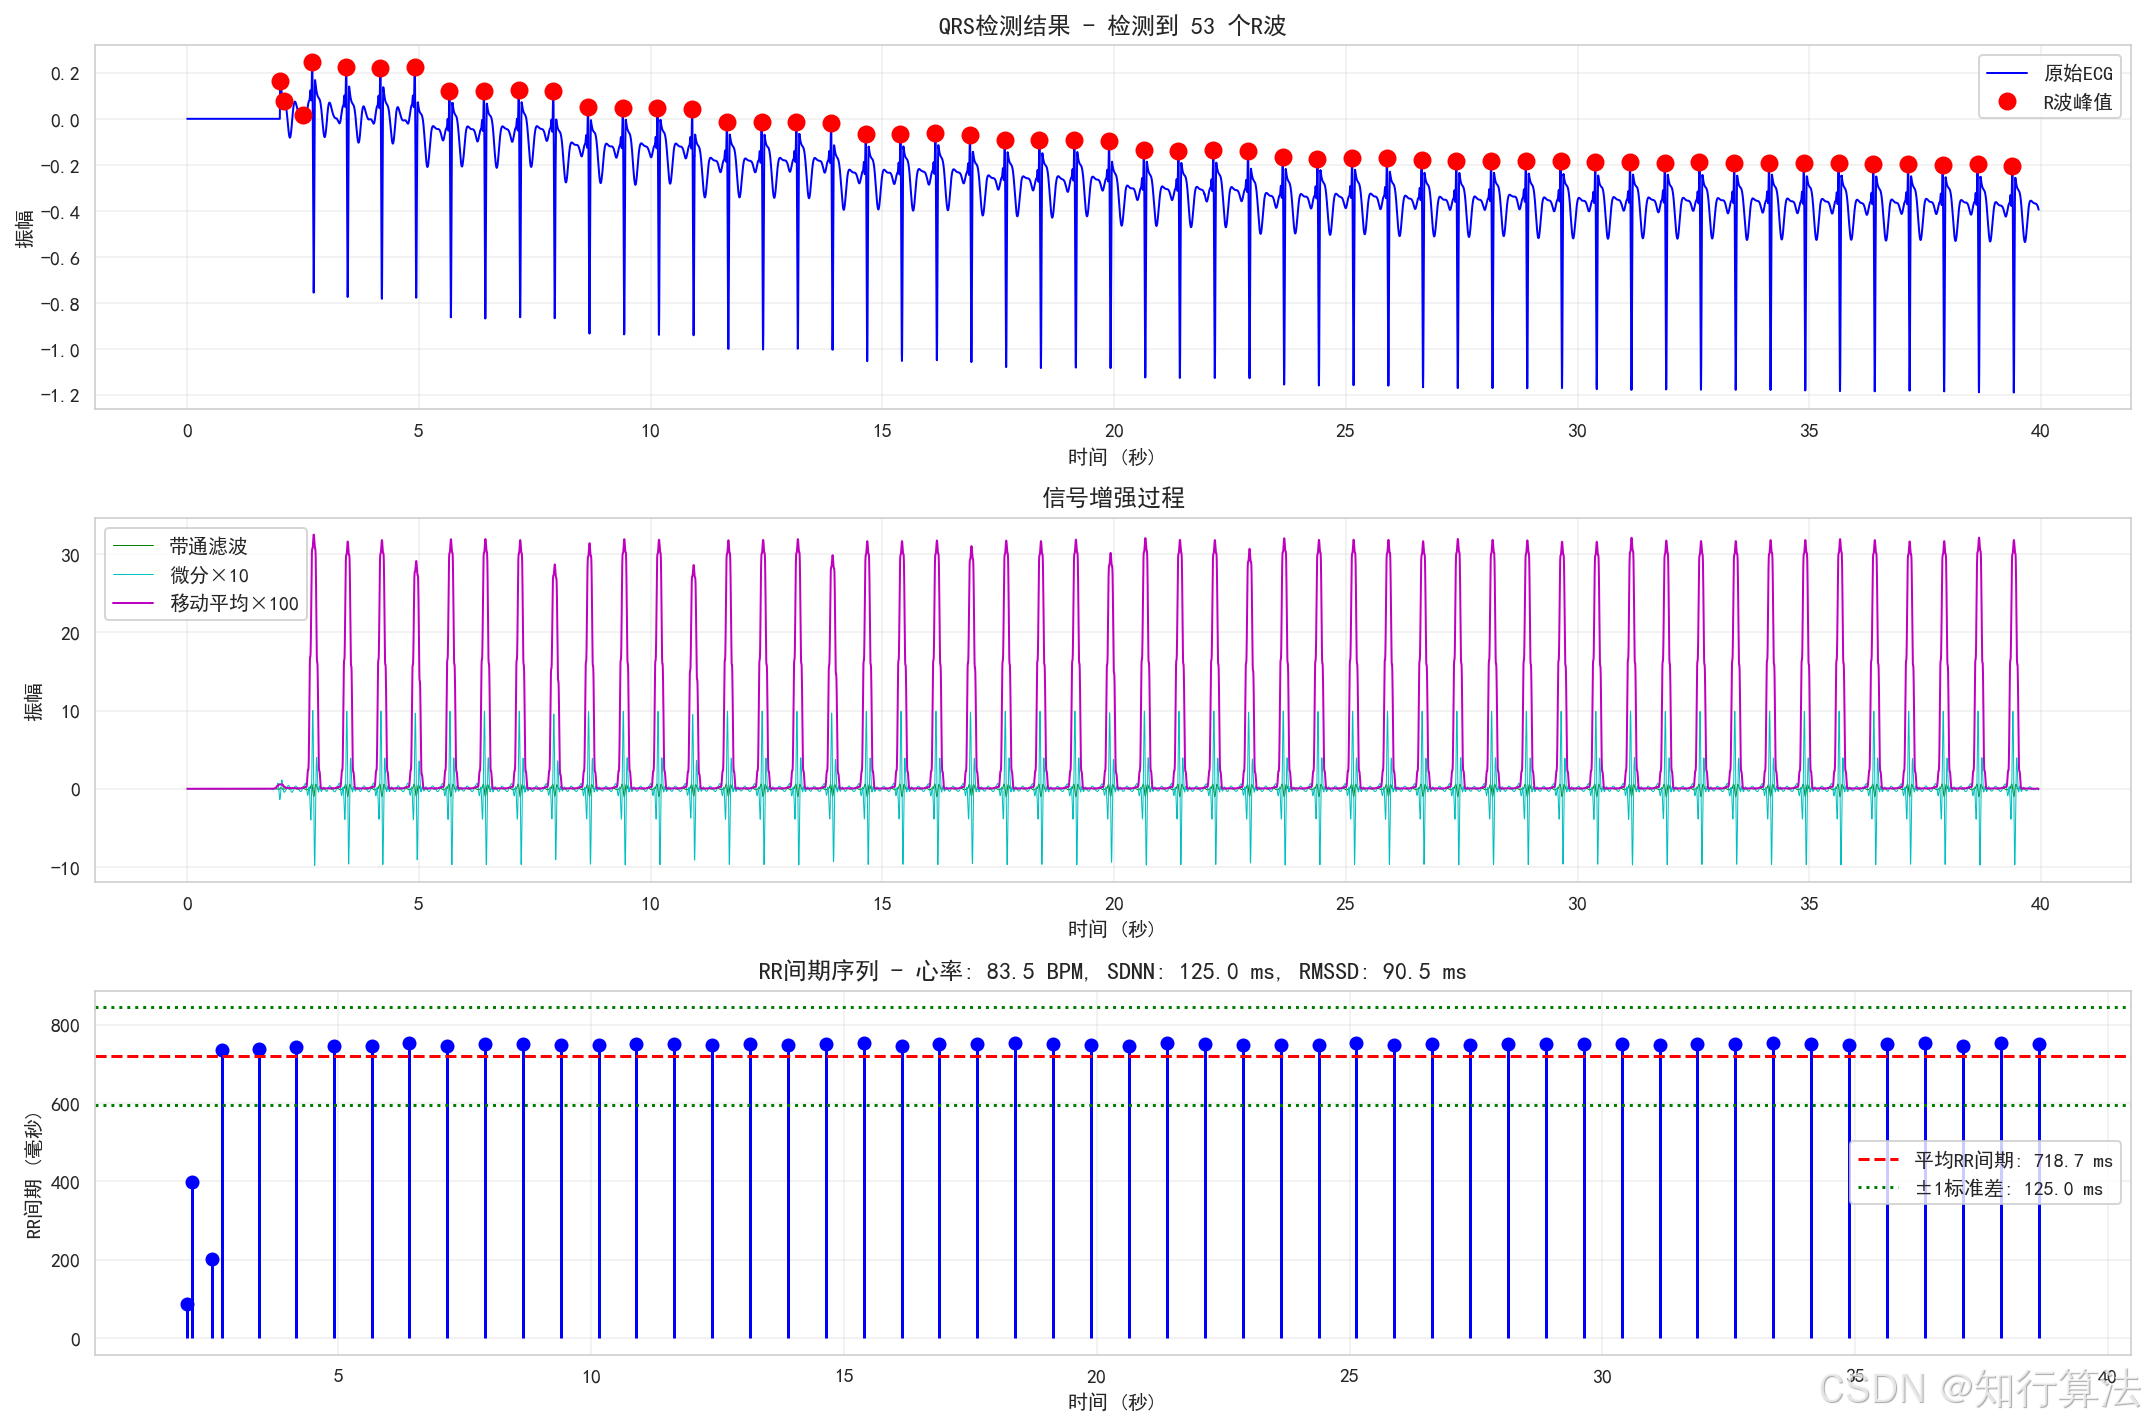This screenshot has height=1425, width=2145.
Task: Click the blue 原始ECG legend line sample
Action: tap(2006, 73)
